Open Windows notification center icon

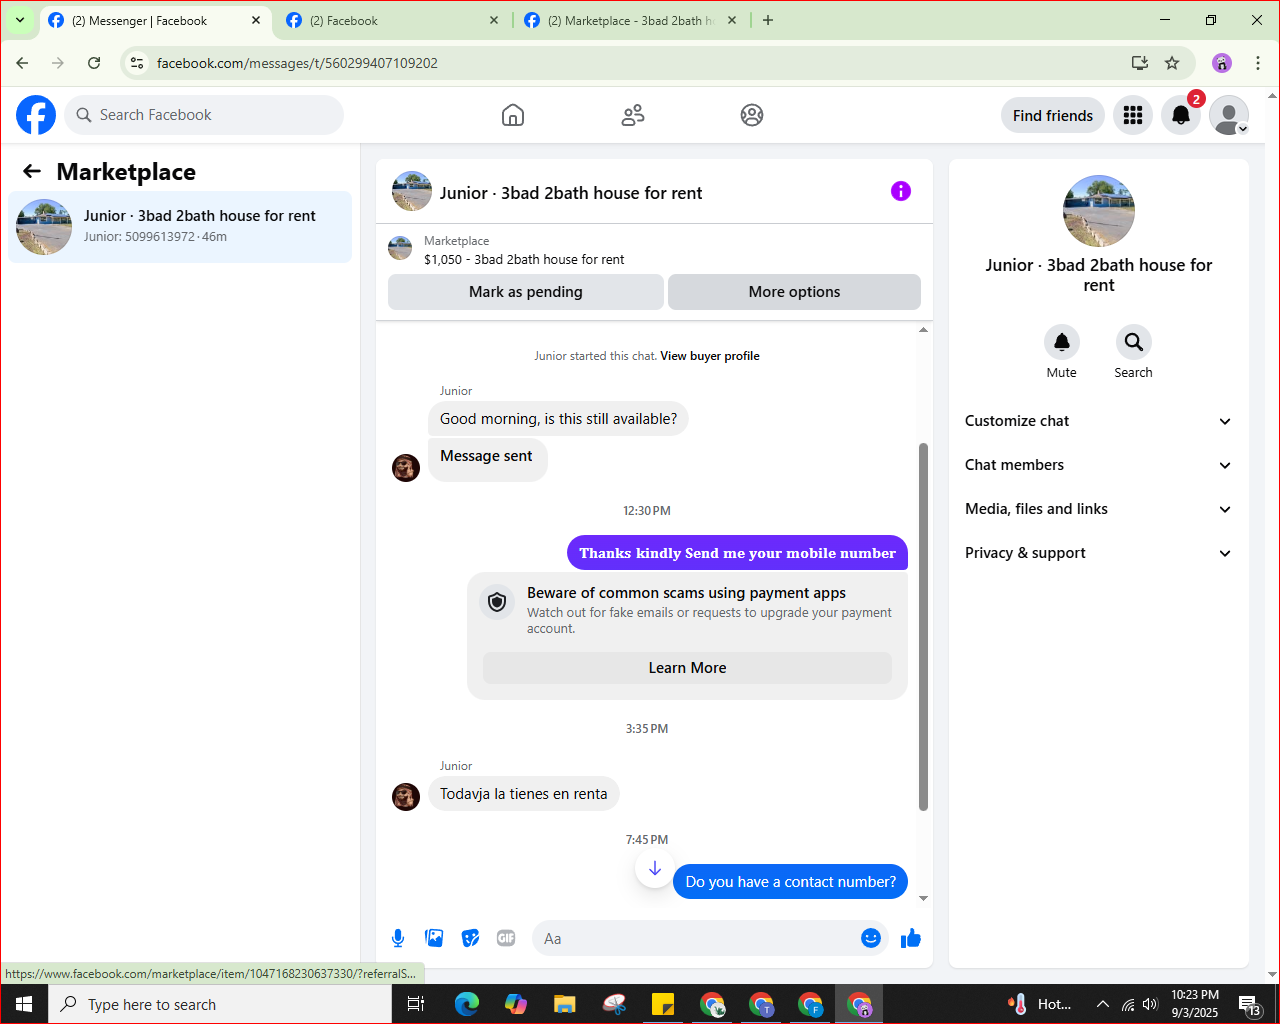coord(1250,1004)
